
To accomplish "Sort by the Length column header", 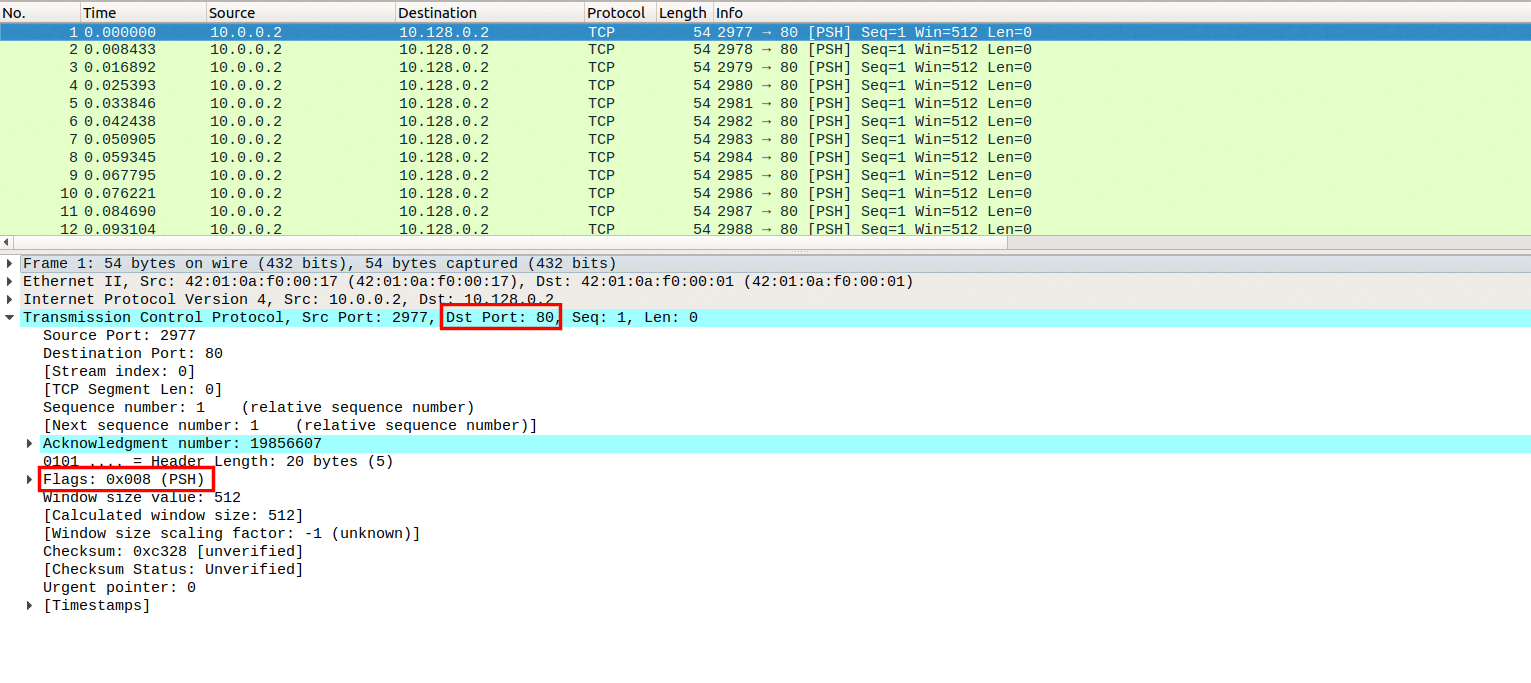I will coord(684,13).
